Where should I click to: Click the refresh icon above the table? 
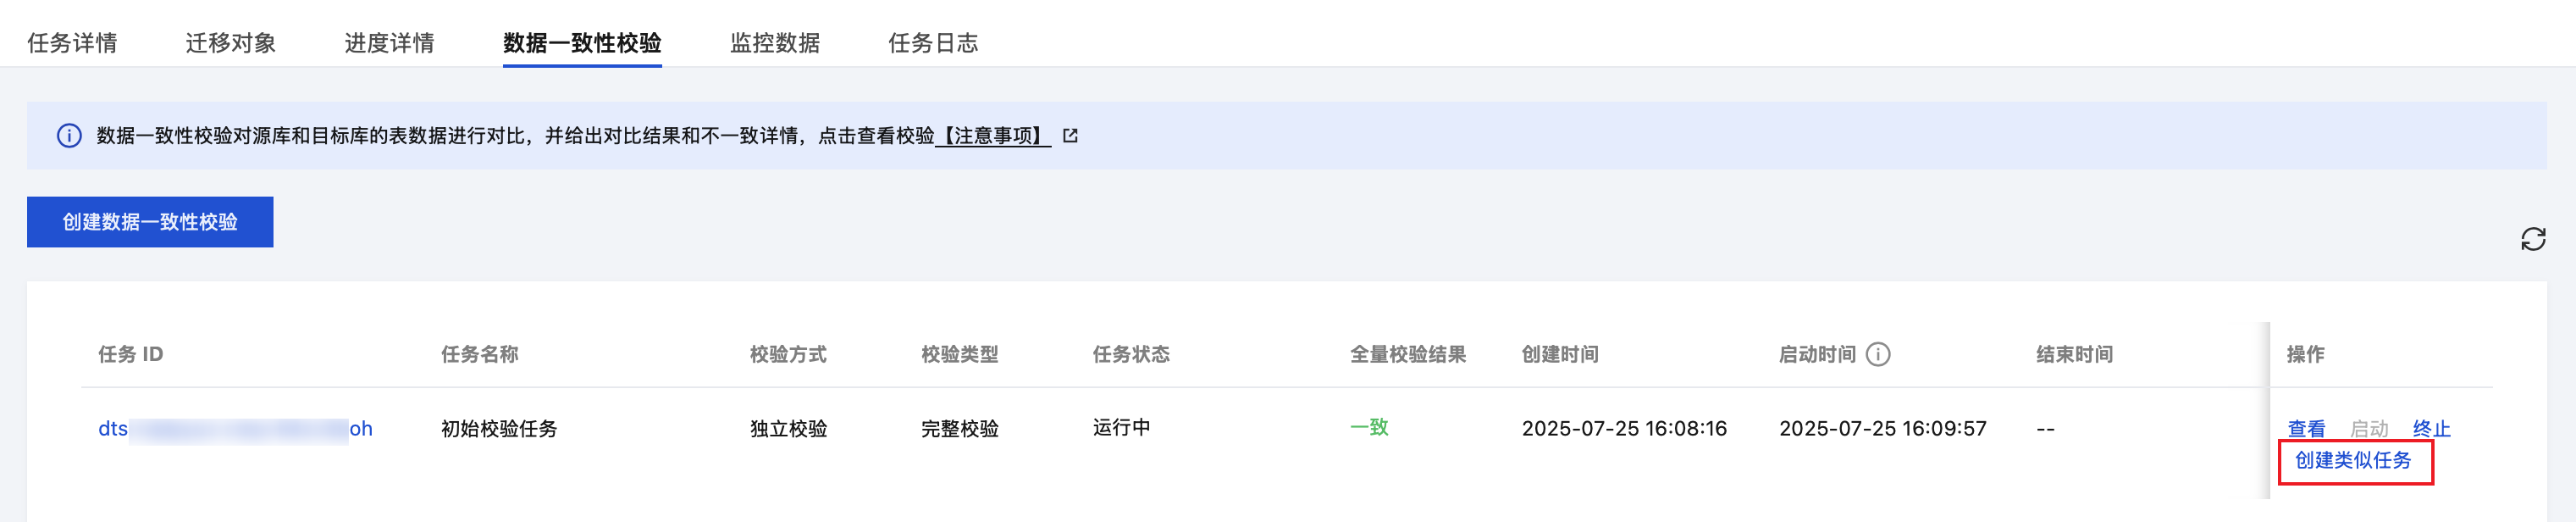[x=2532, y=239]
